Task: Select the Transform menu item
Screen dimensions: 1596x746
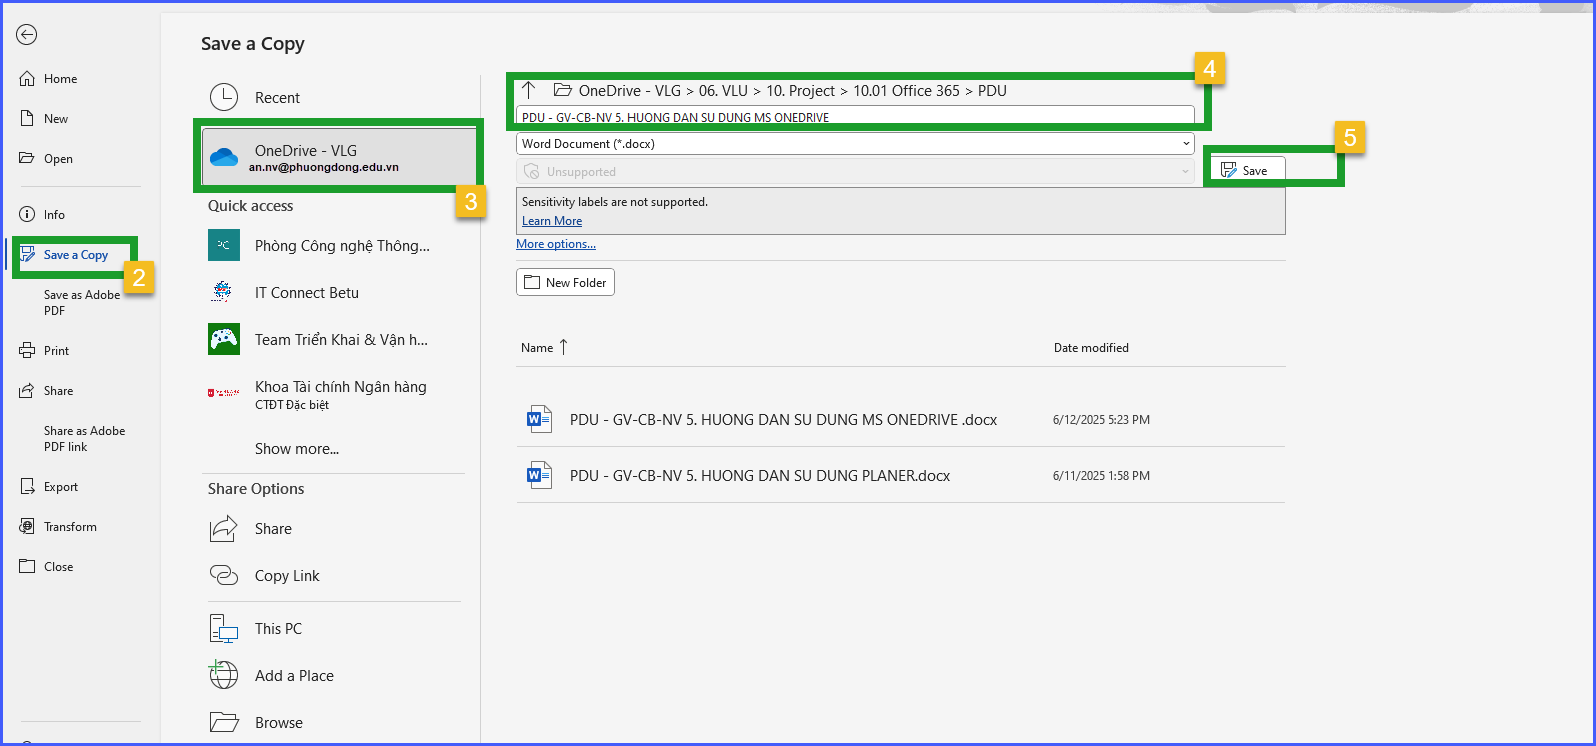Action: tap(70, 527)
